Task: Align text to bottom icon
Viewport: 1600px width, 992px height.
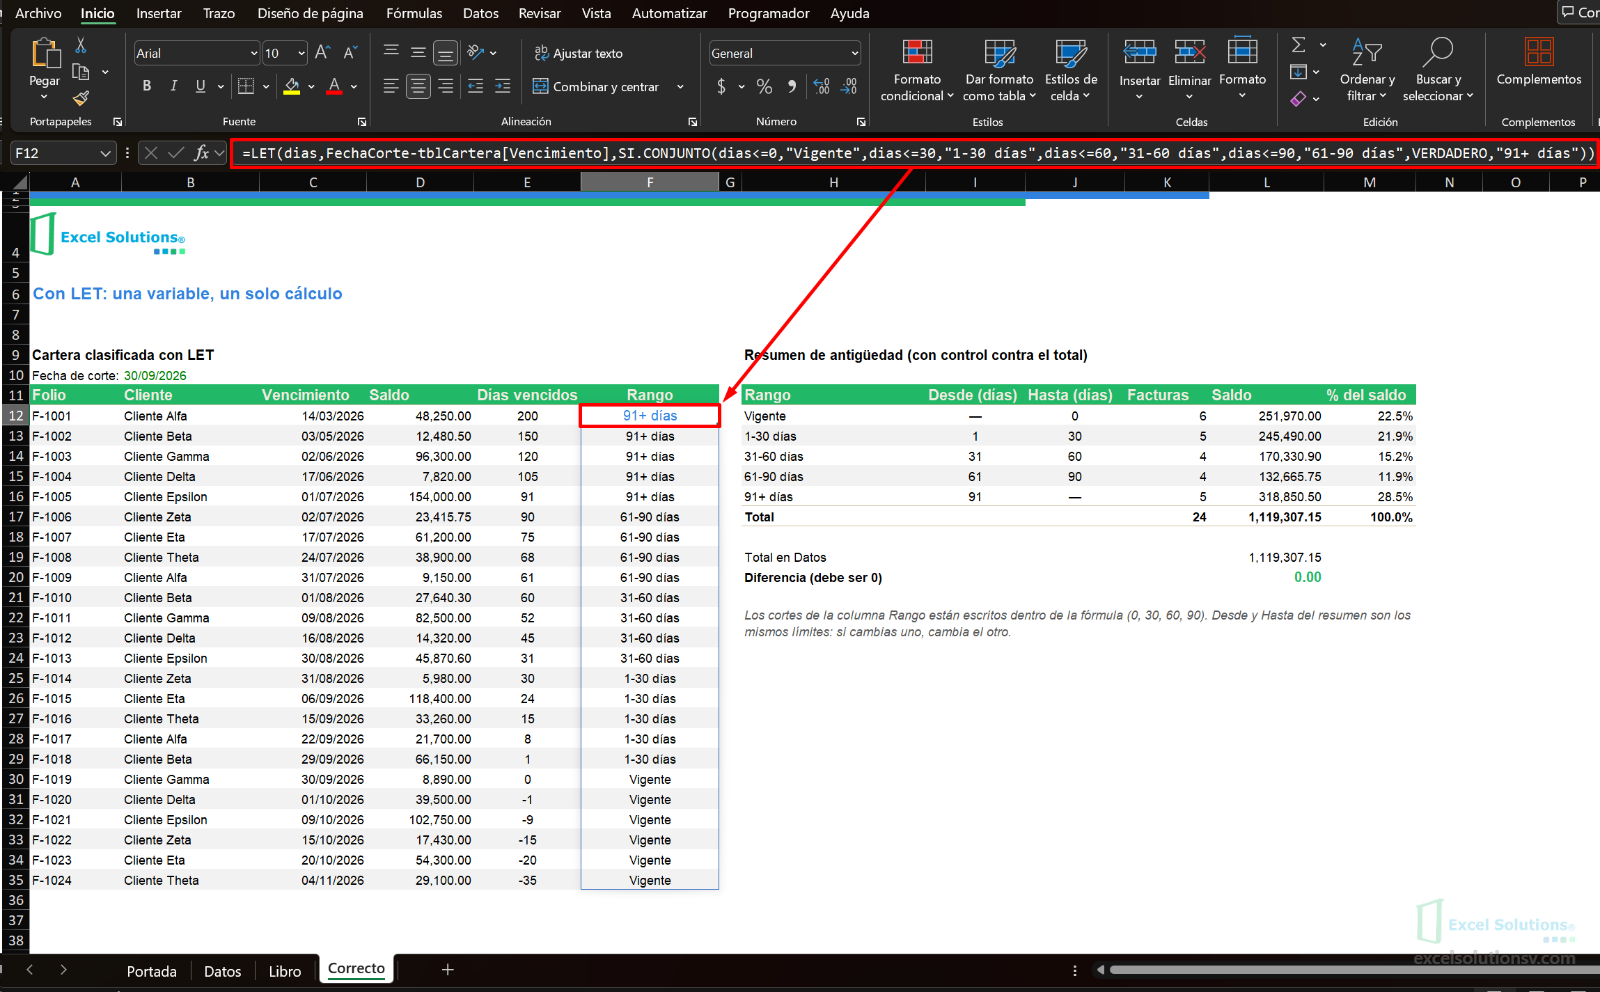Action: tap(446, 53)
